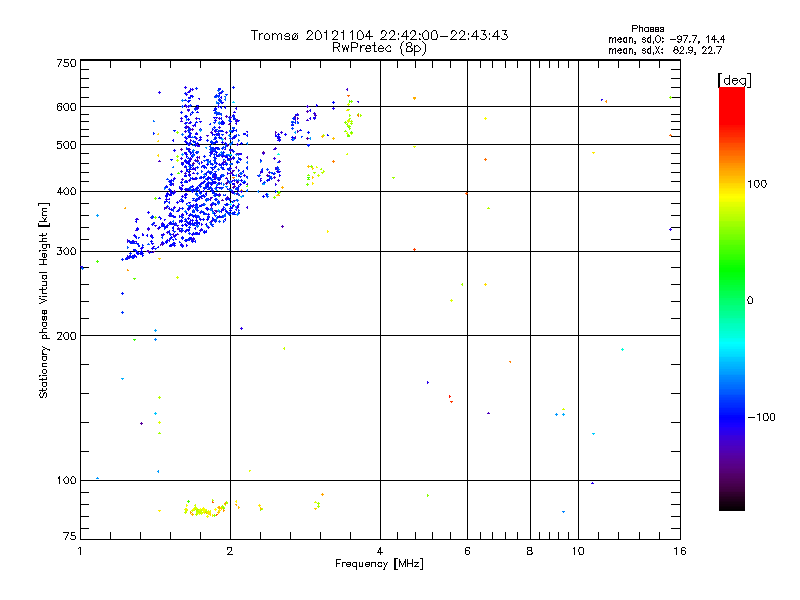Click the '600' y-axis tick label
Viewport: 800px width, 600px height.
tap(66, 107)
